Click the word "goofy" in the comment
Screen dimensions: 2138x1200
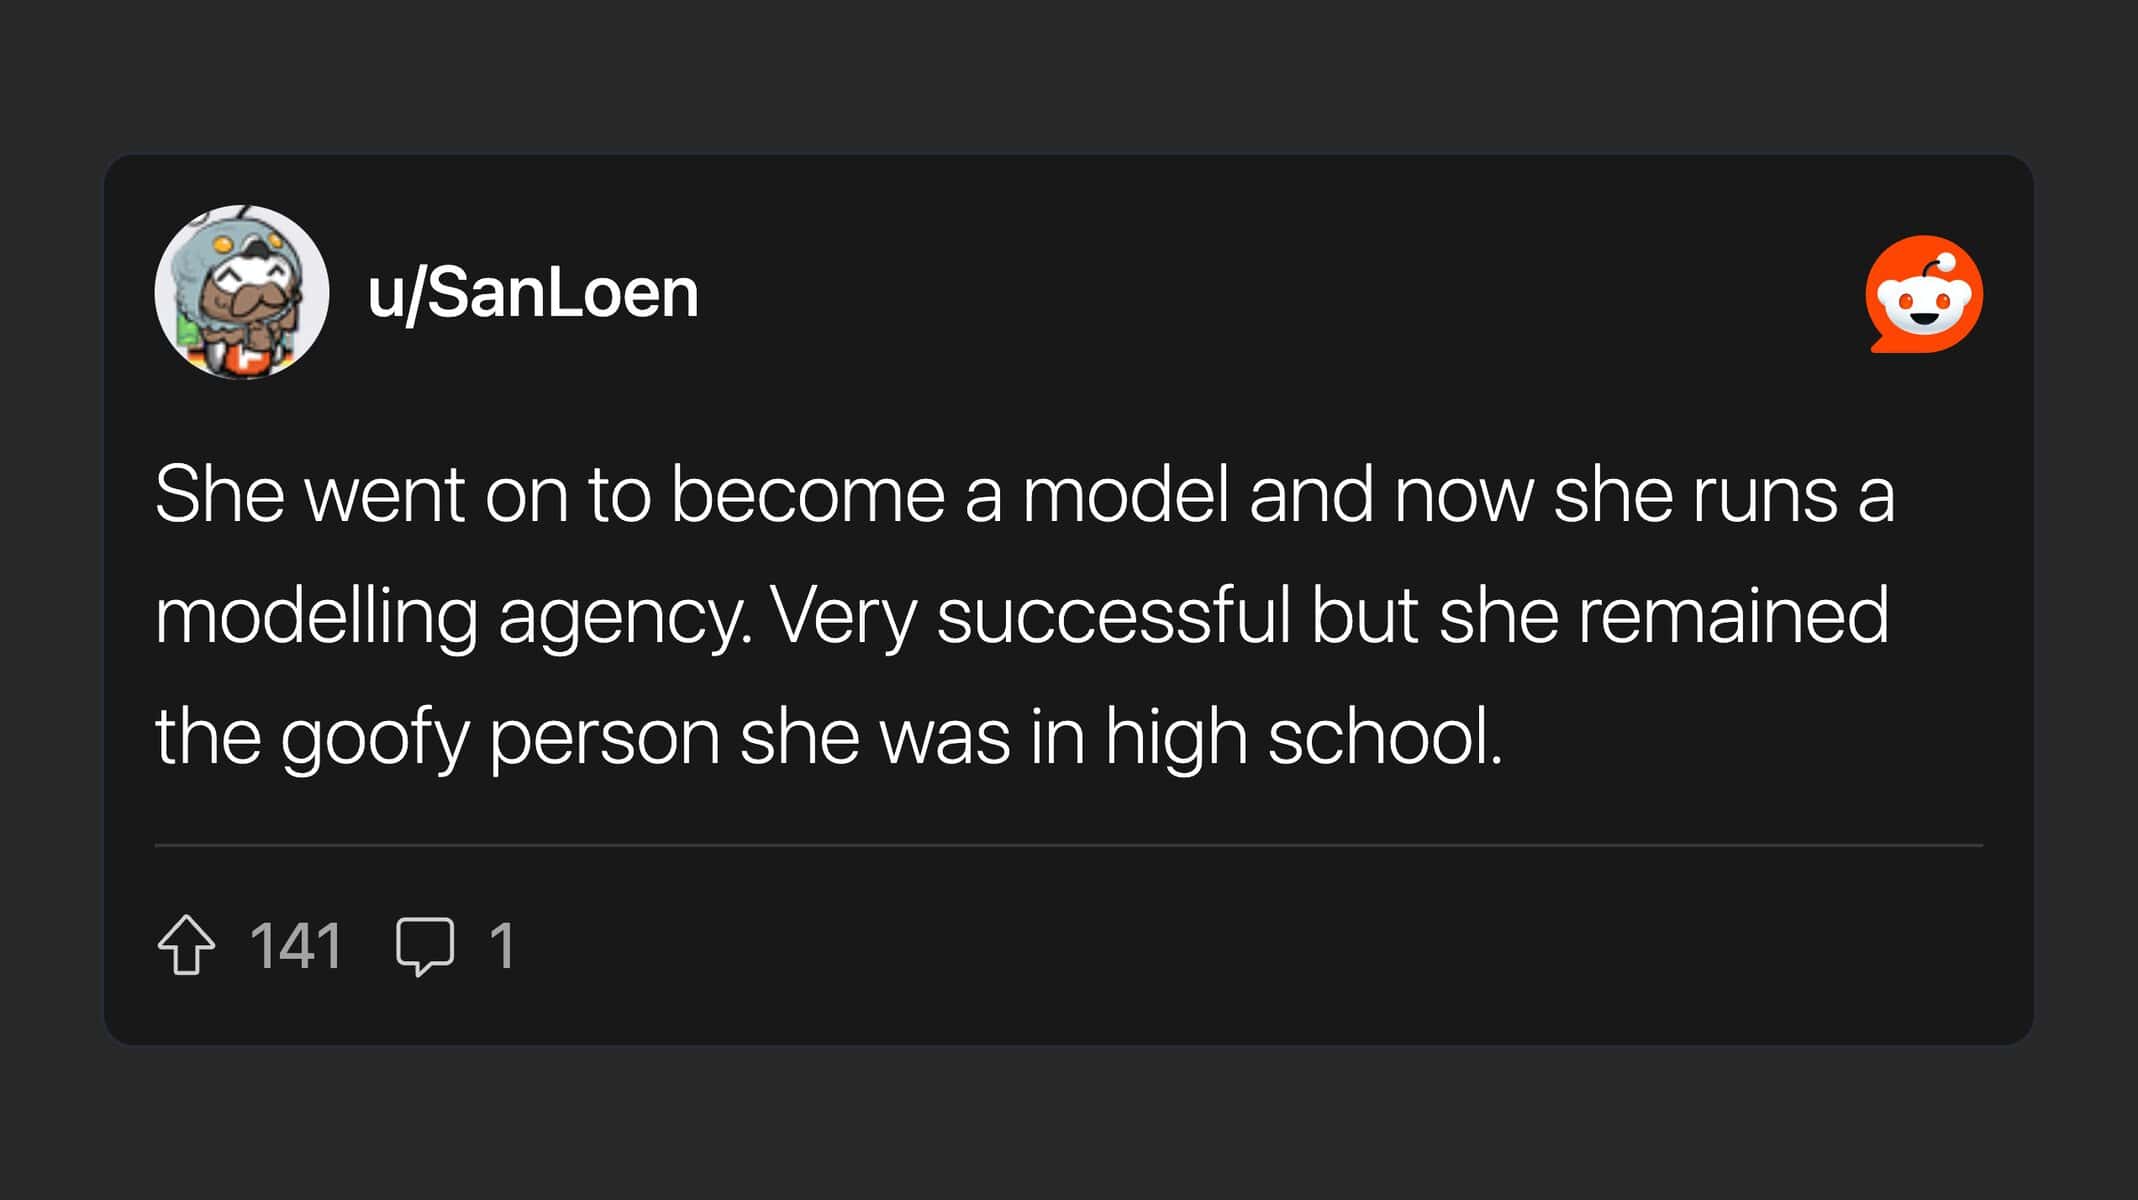(374, 738)
